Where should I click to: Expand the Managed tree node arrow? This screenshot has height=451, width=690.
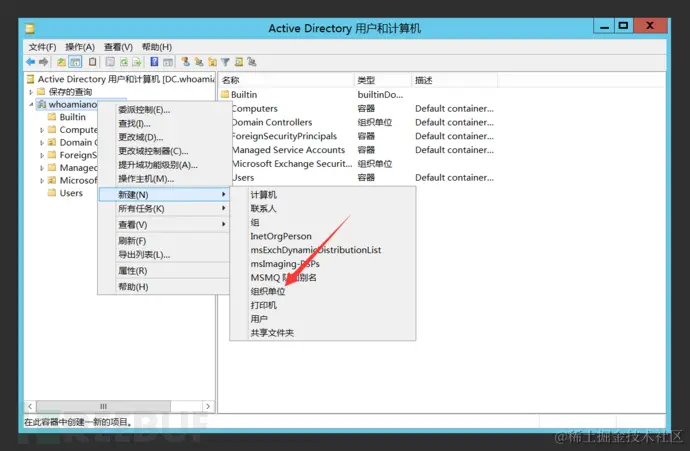[42, 168]
